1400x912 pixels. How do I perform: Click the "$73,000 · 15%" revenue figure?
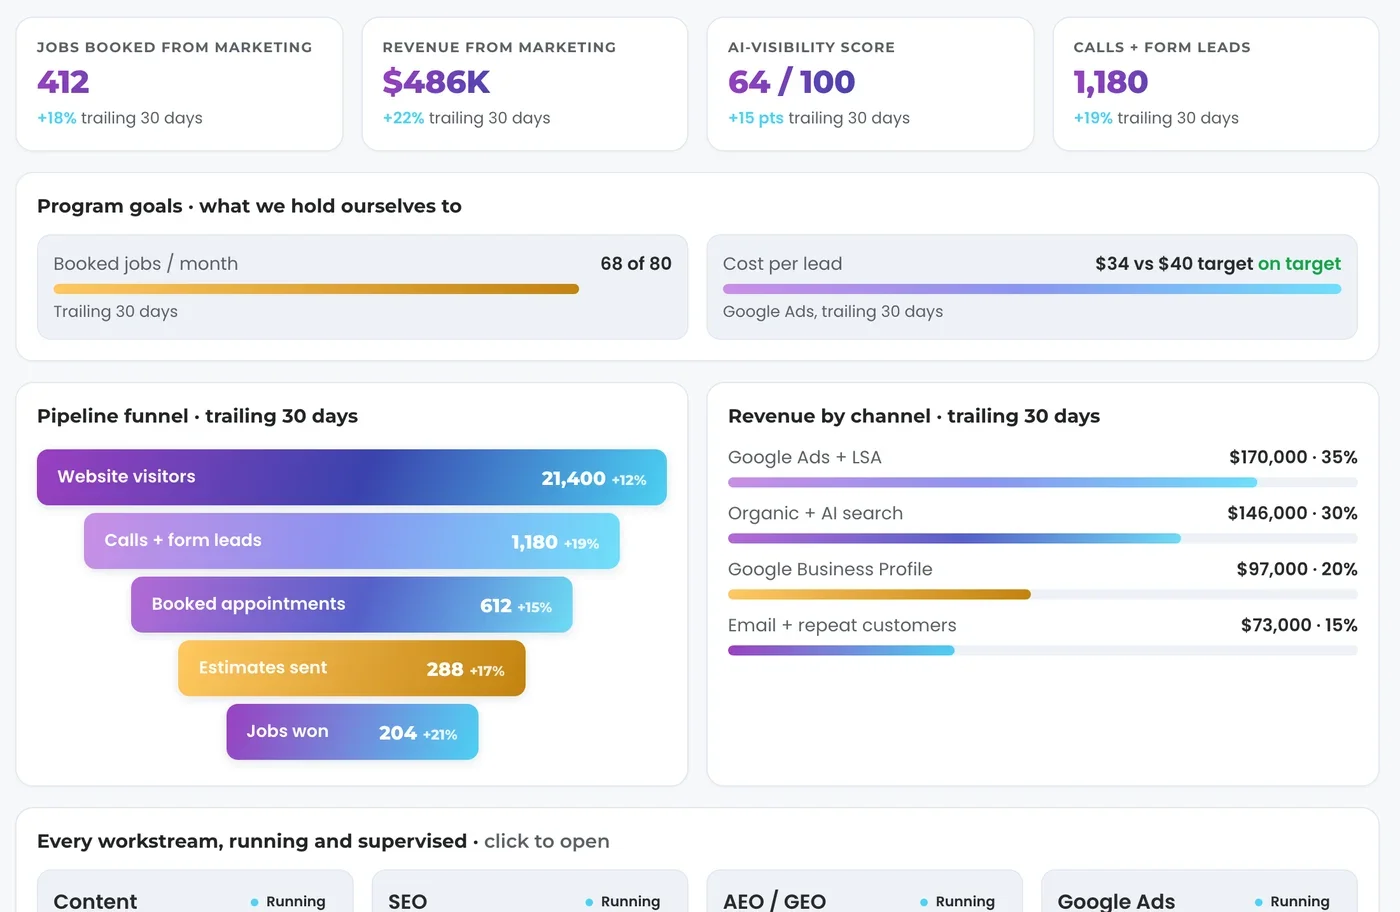(x=1299, y=625)
